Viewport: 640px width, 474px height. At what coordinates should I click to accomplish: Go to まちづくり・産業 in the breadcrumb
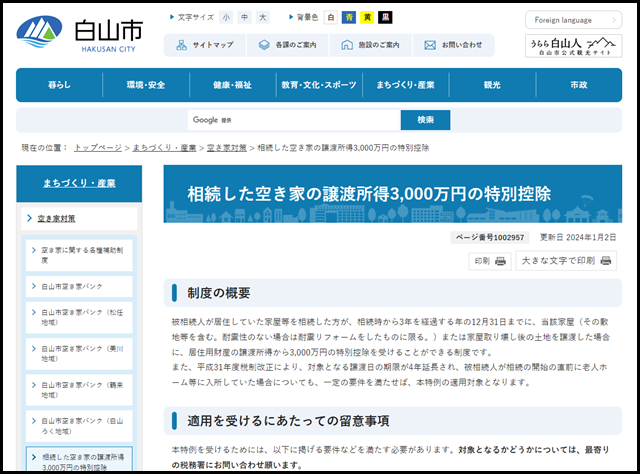pos(164,148)
